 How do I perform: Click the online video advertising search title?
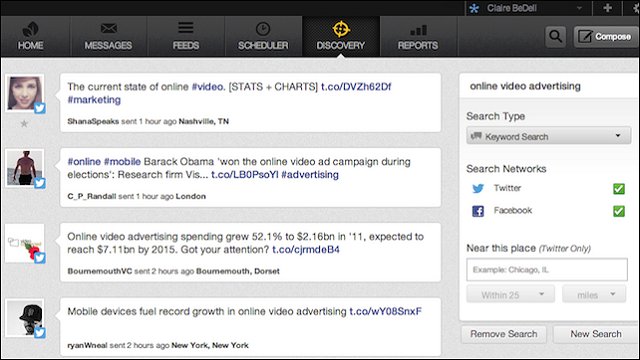coord(525,86)
